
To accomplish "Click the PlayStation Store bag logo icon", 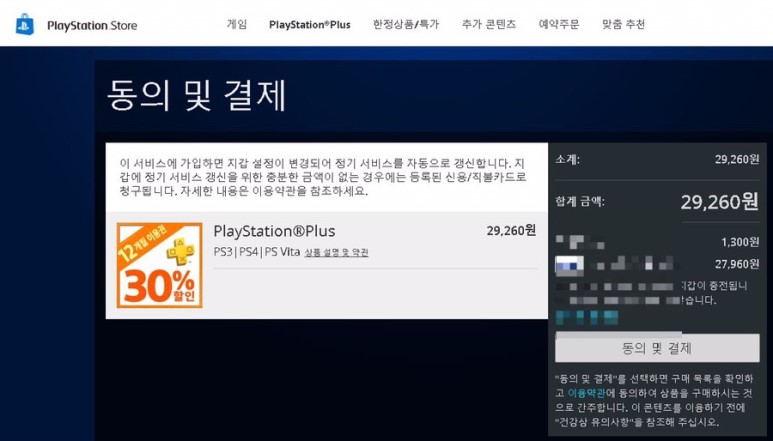I will click(x=25, y=24).
